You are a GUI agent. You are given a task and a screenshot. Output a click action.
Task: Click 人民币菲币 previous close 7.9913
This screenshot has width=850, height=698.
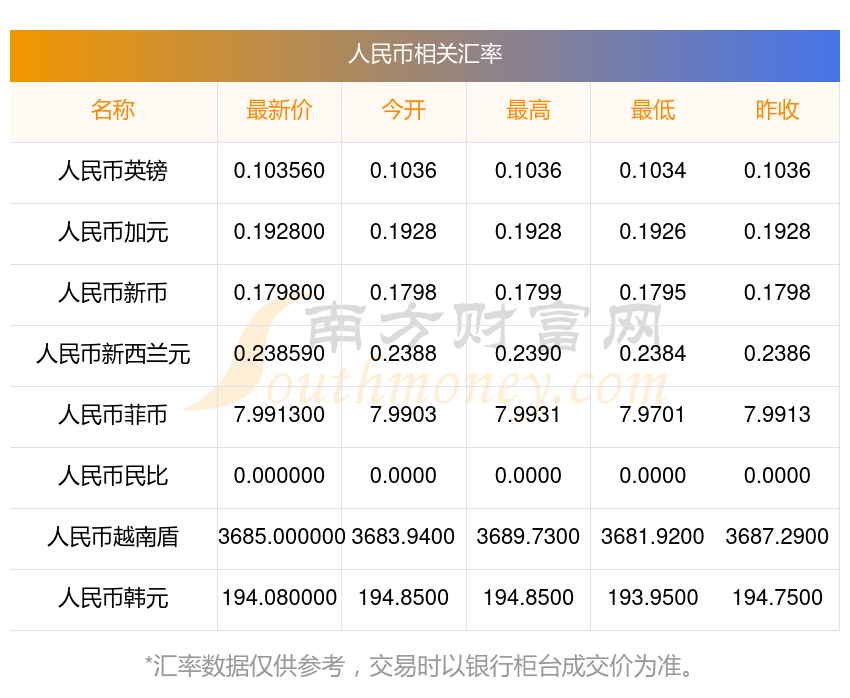(777, 415)
